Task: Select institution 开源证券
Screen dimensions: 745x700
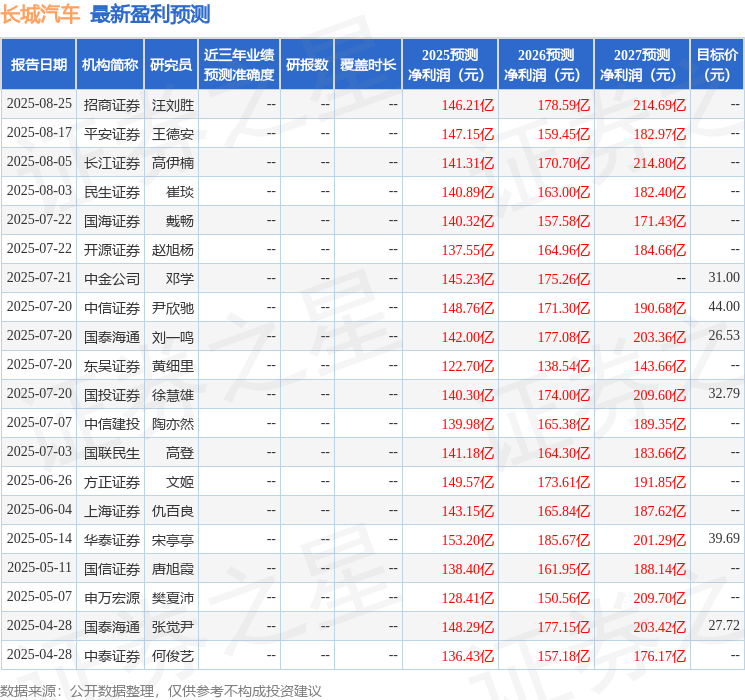Action: [112, 250]
